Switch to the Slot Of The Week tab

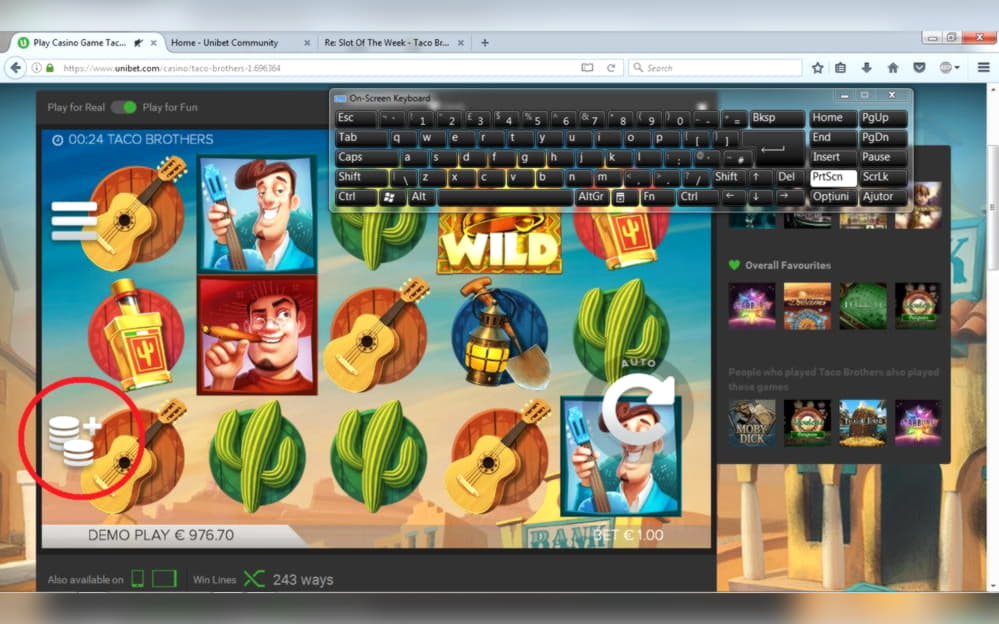[387, 43]
